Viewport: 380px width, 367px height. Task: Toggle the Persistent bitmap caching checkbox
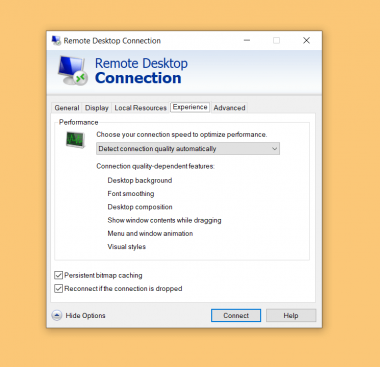click(x=58, y=275)
